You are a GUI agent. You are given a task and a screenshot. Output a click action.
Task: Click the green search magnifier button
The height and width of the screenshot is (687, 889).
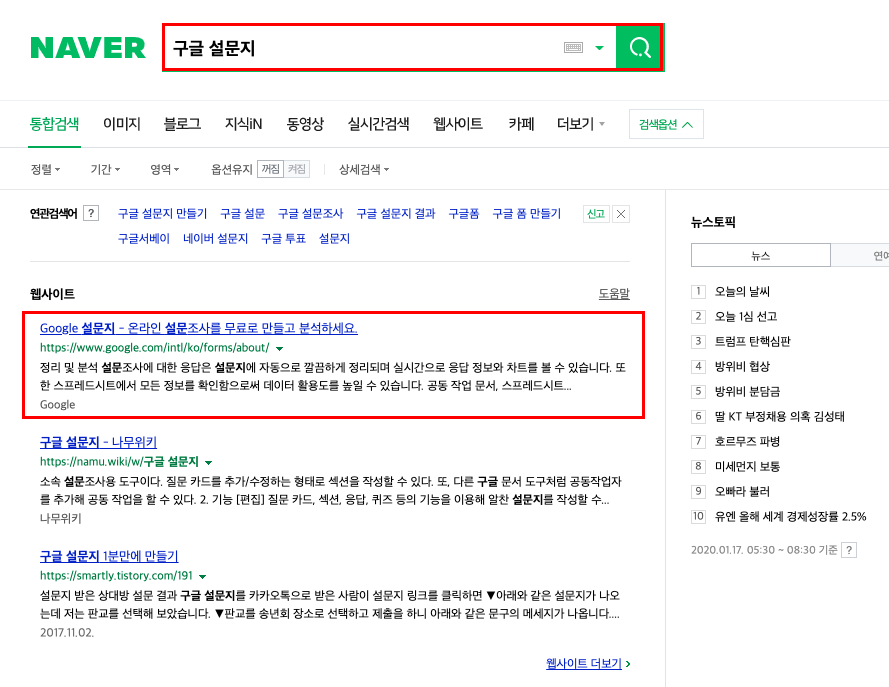(x=639, y=48)
